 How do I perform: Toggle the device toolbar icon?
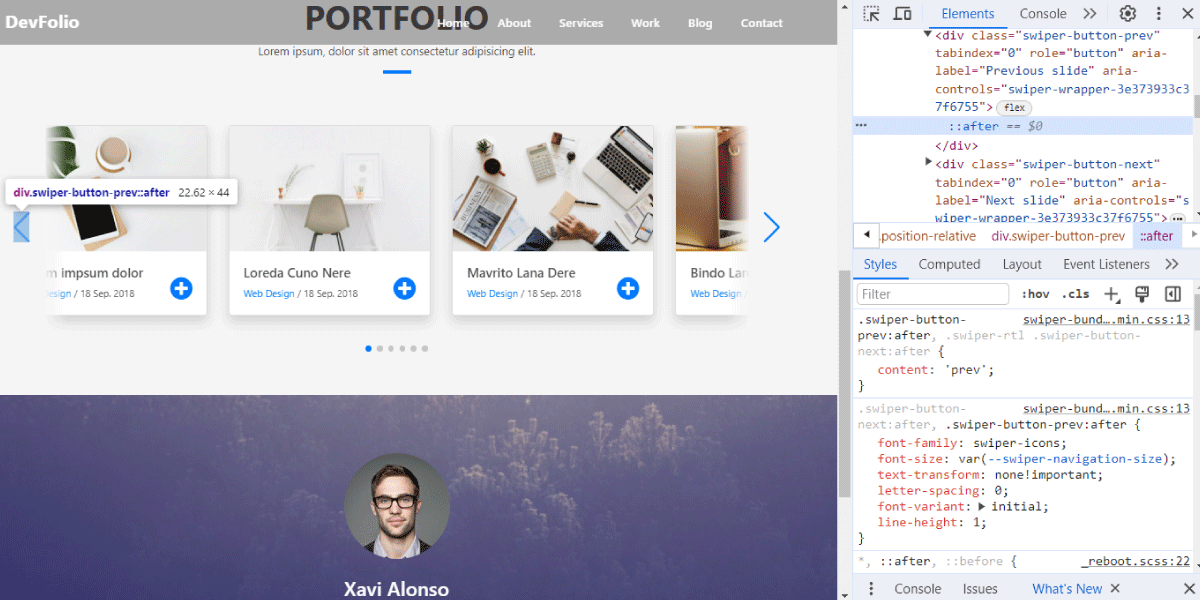902,14
